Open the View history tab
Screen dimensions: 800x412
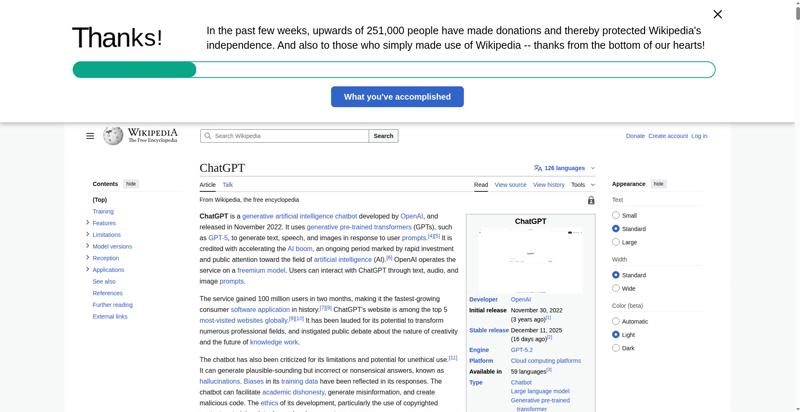[x=548, y=185]
